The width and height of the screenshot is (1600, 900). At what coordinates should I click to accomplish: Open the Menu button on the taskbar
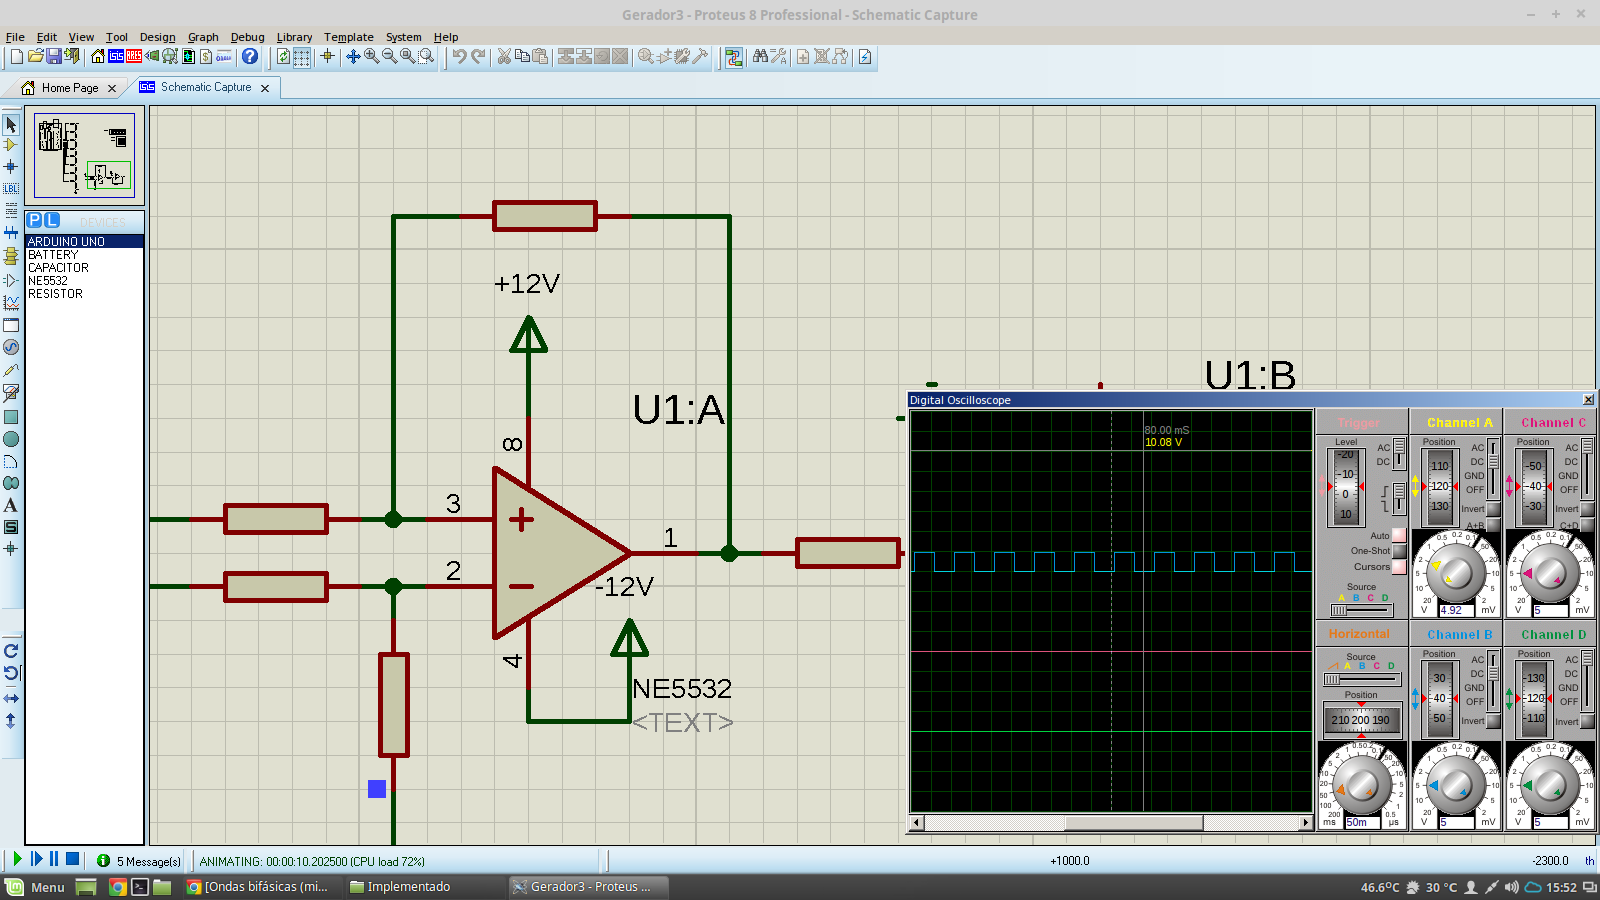point(35,887)
